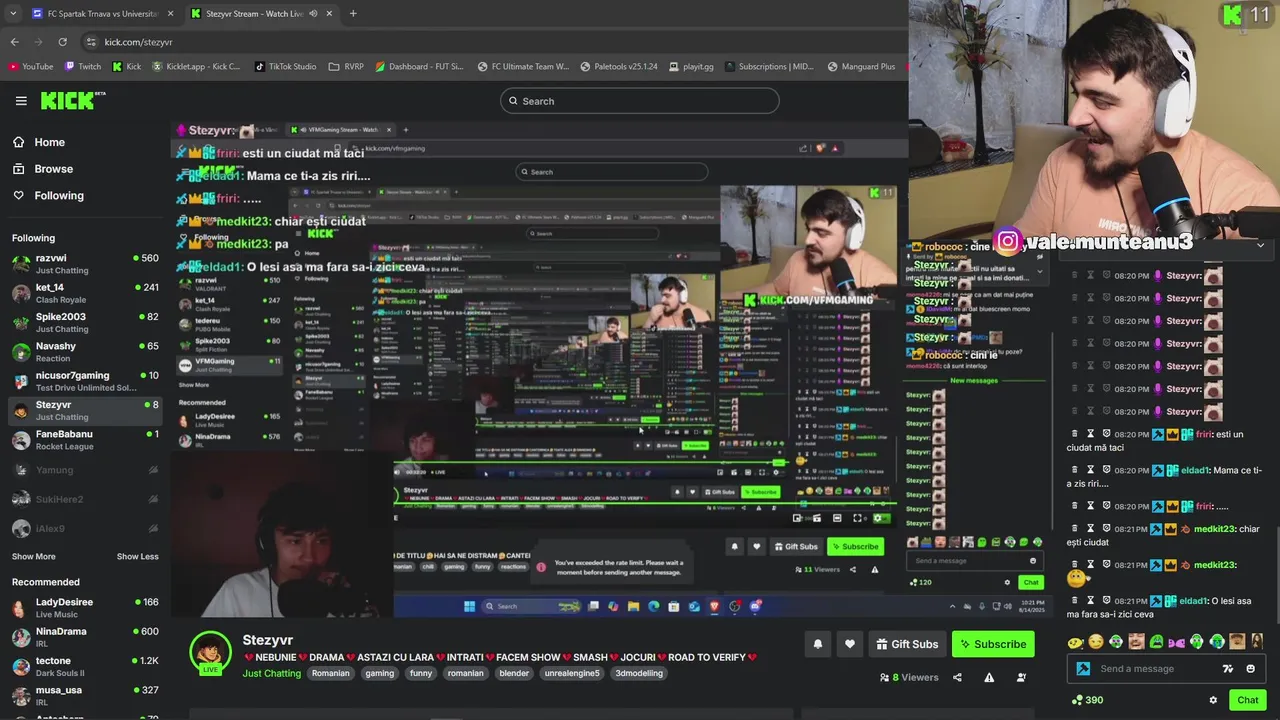Open a new browser tab
The height and width of the screenshot is (720, 1280).
tap(353, 14)
